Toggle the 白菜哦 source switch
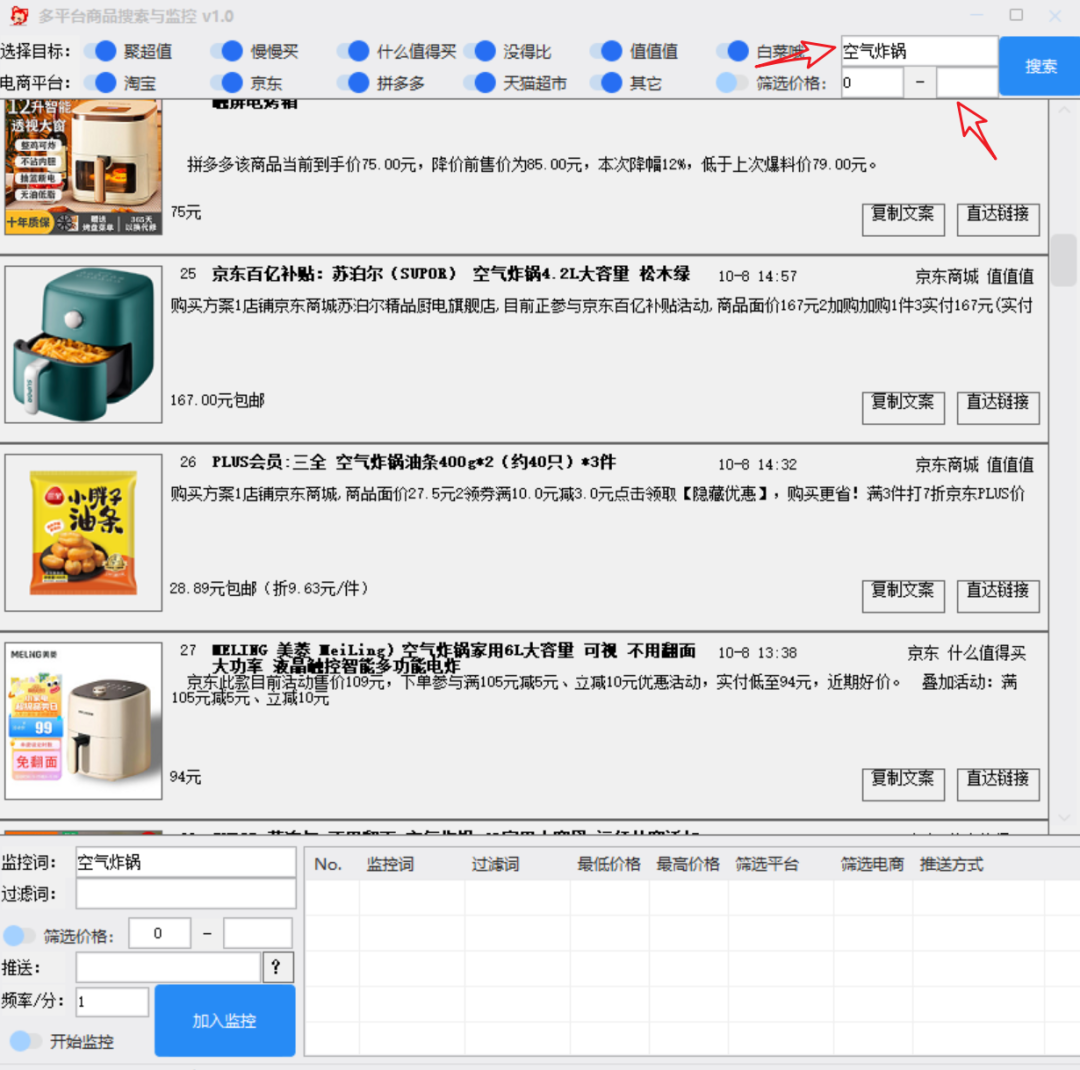This screenshot has height=1070, width=1080. (734, 51)
